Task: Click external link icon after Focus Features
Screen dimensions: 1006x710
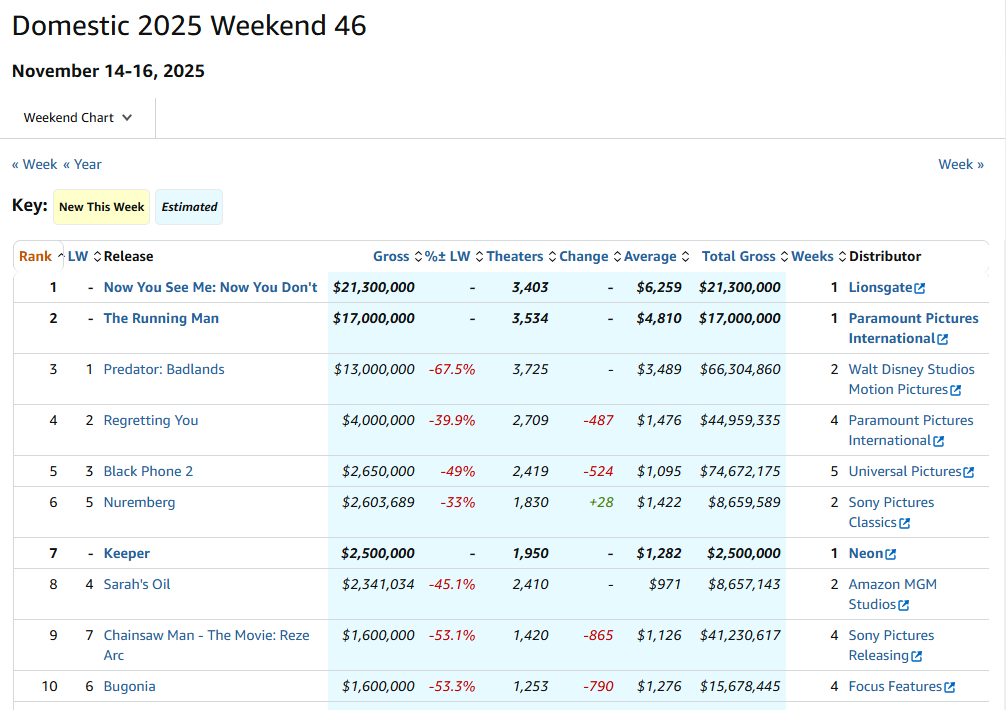Action: 950,687
